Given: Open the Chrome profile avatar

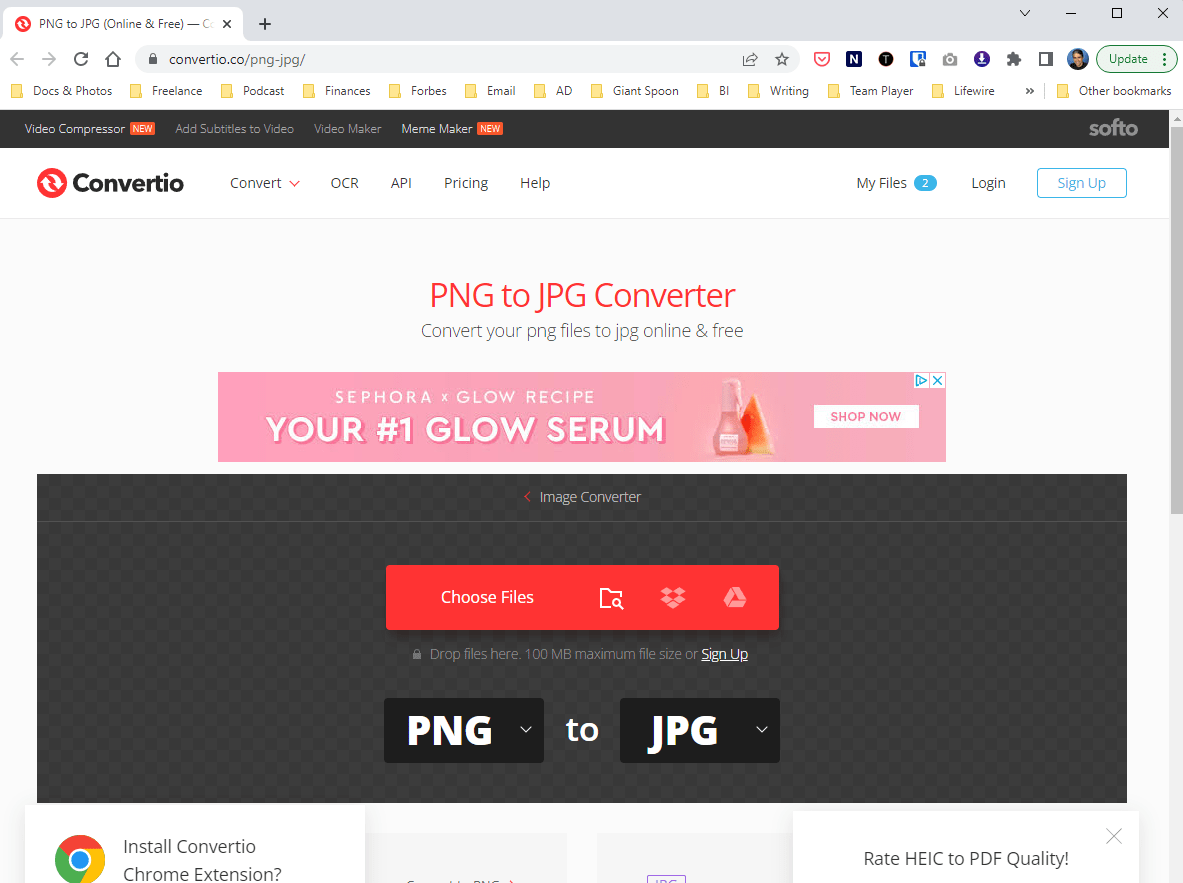Looking at the screenshot, I should pyautogui.click(x=1077, y=59).
